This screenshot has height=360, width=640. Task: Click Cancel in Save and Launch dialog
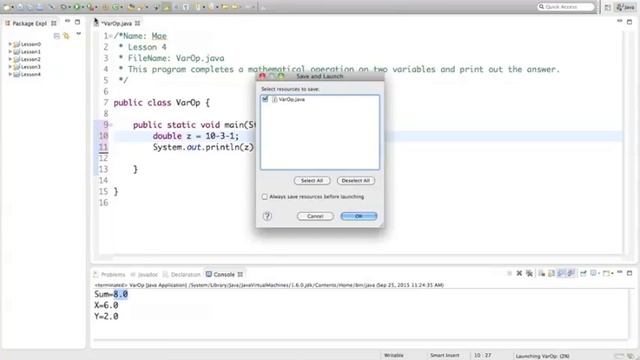point(315,216)
